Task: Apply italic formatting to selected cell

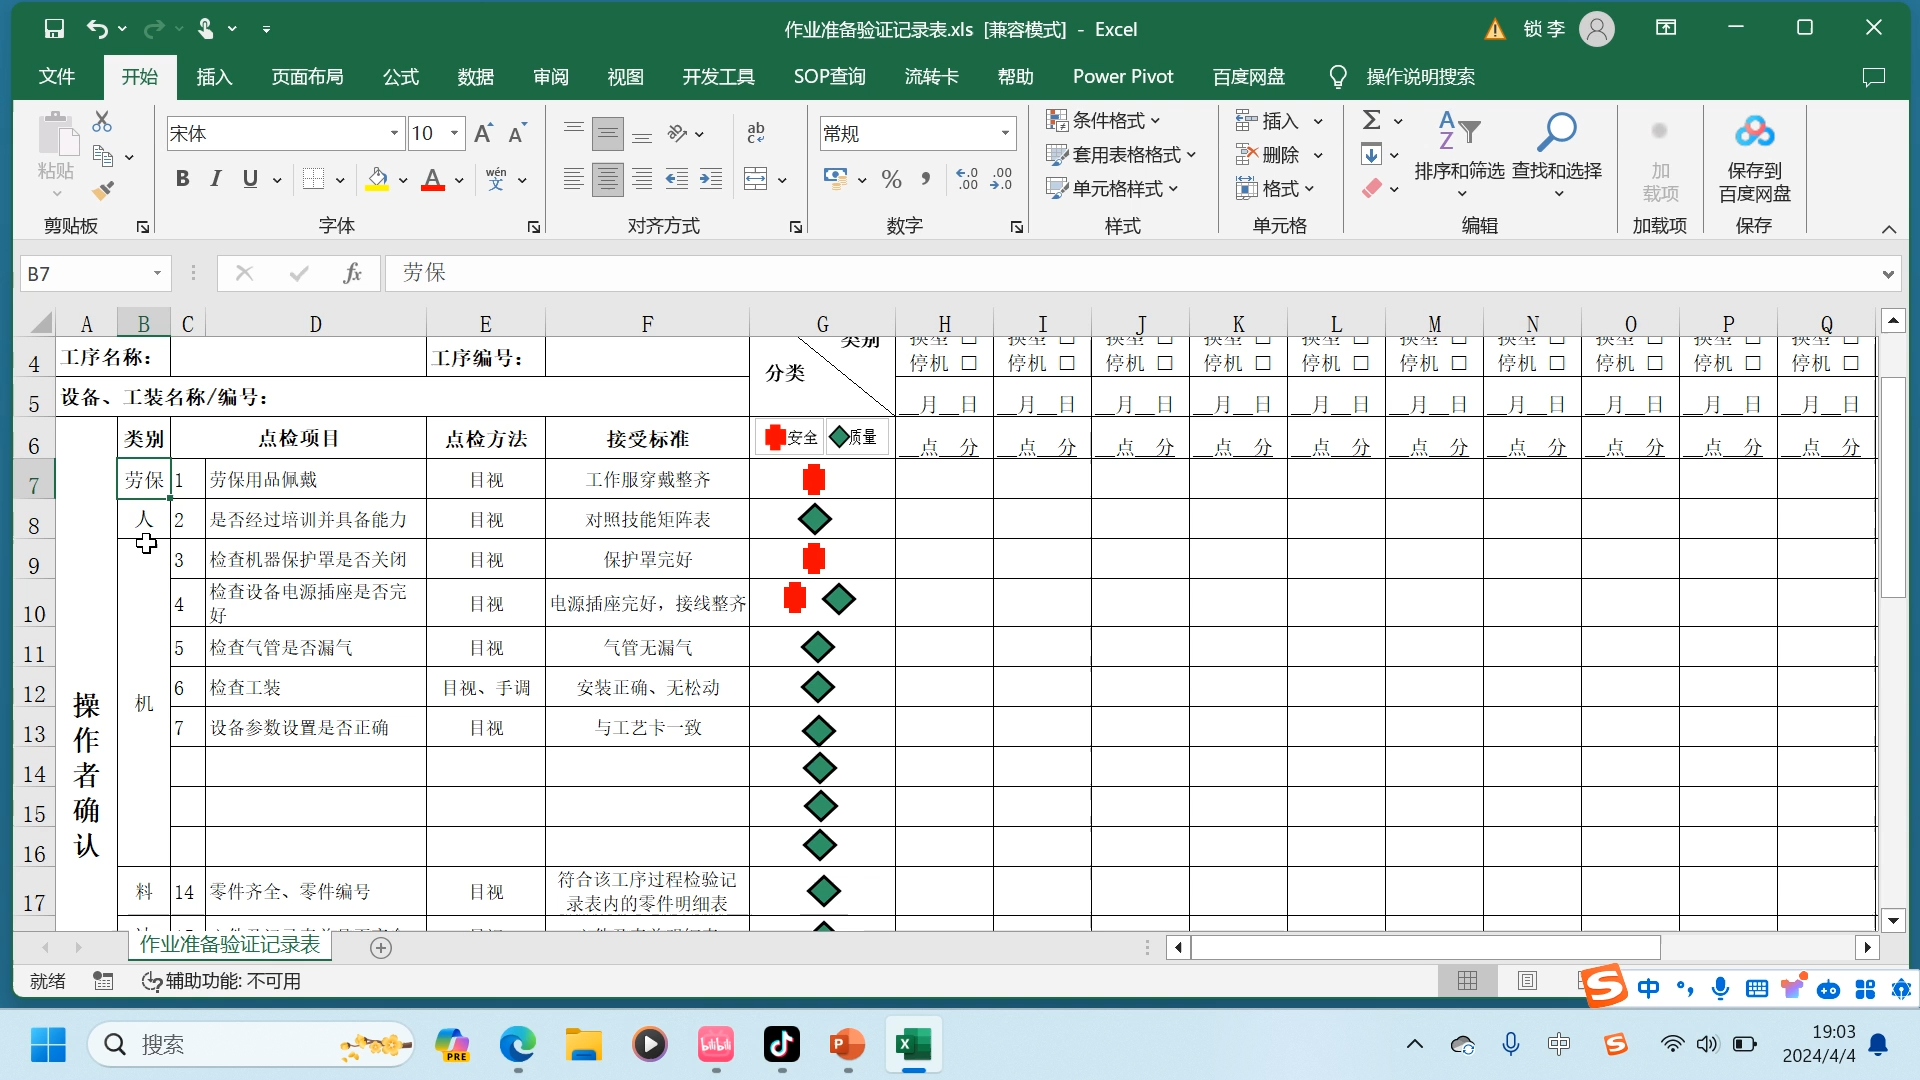Action: (x=215, y=179)
